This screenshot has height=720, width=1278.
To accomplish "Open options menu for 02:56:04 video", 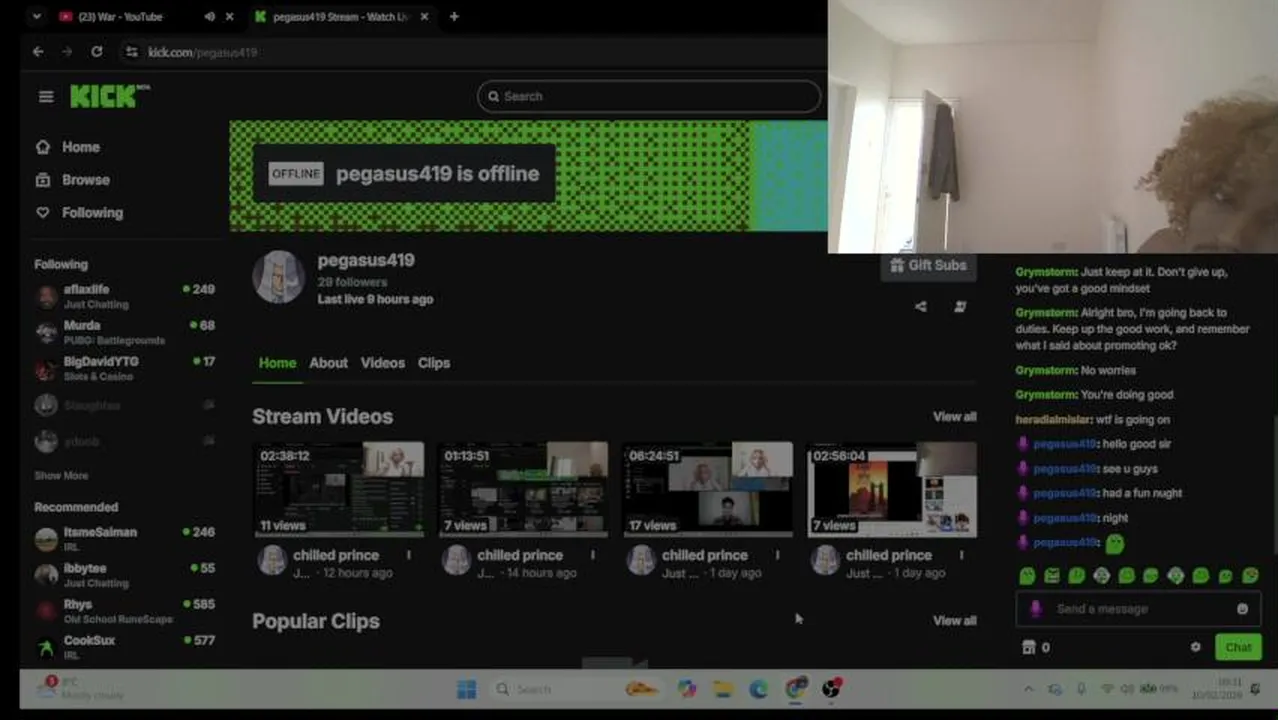I will [x=961, y=555].
